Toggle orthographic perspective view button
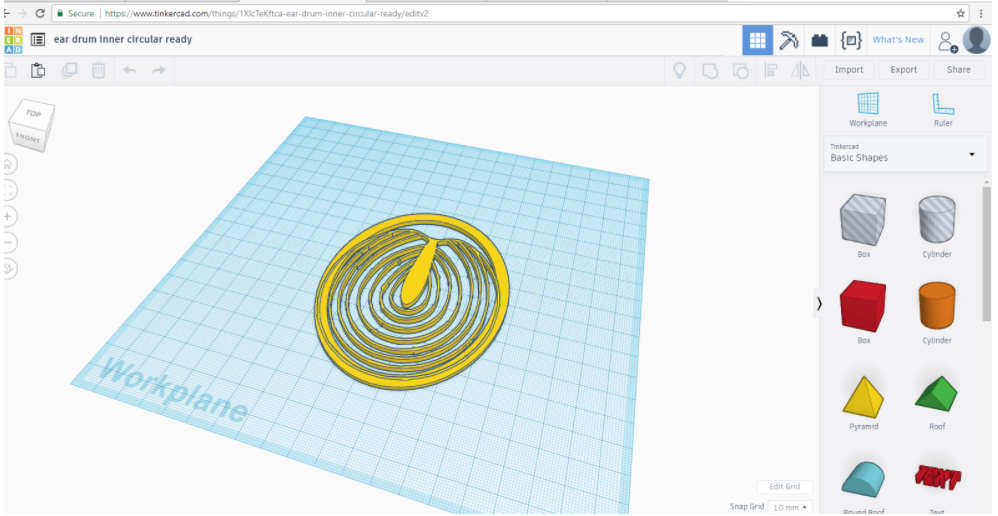The width and height of the screenshot is (998, 516). pyautogui.click(x=9, y=269)
